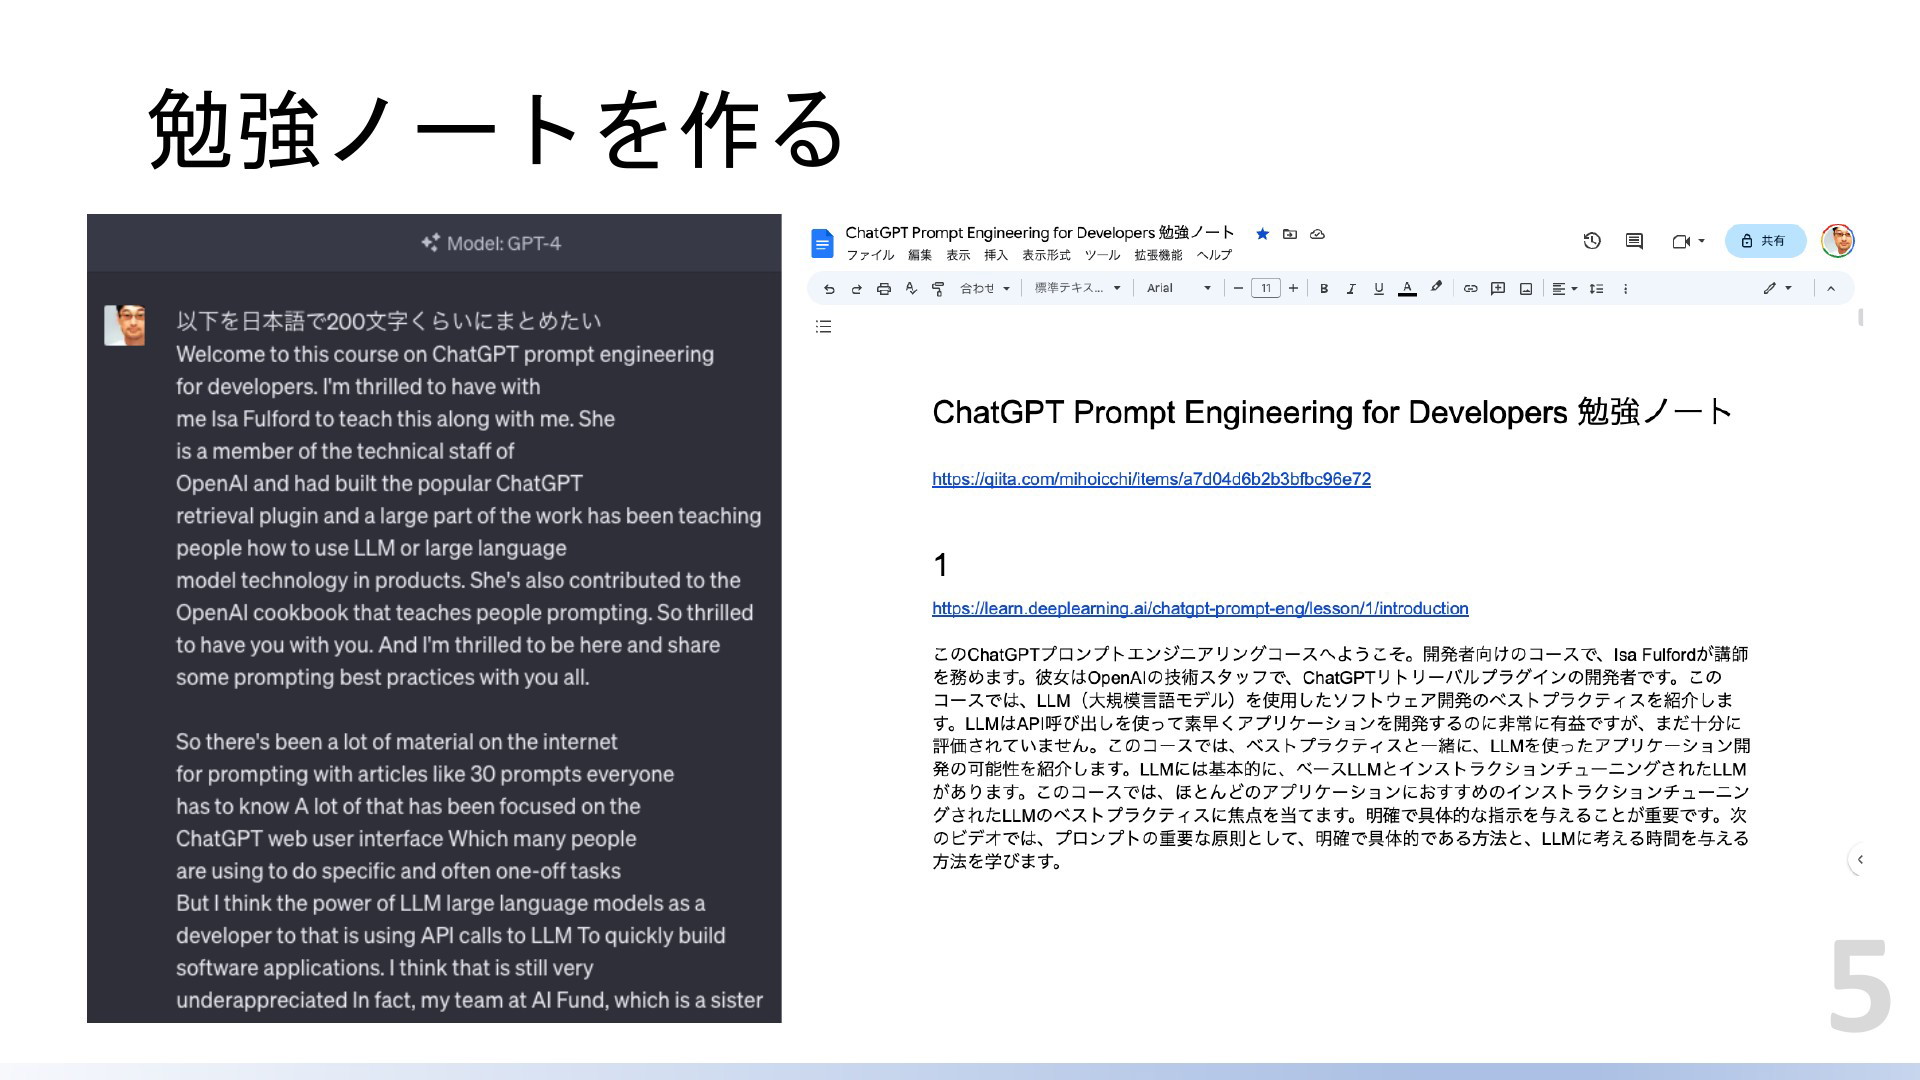Image resolution: width=1920 pixels, height=1080 pixels.
Task: Open the ツール menu
Action: coord(1102,256)
